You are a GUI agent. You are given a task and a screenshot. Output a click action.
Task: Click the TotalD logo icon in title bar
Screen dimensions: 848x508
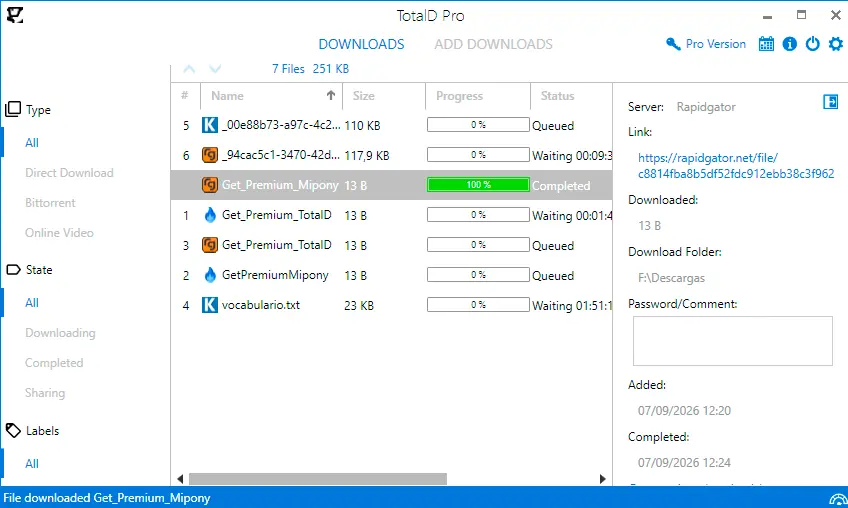tap(15, 15)
